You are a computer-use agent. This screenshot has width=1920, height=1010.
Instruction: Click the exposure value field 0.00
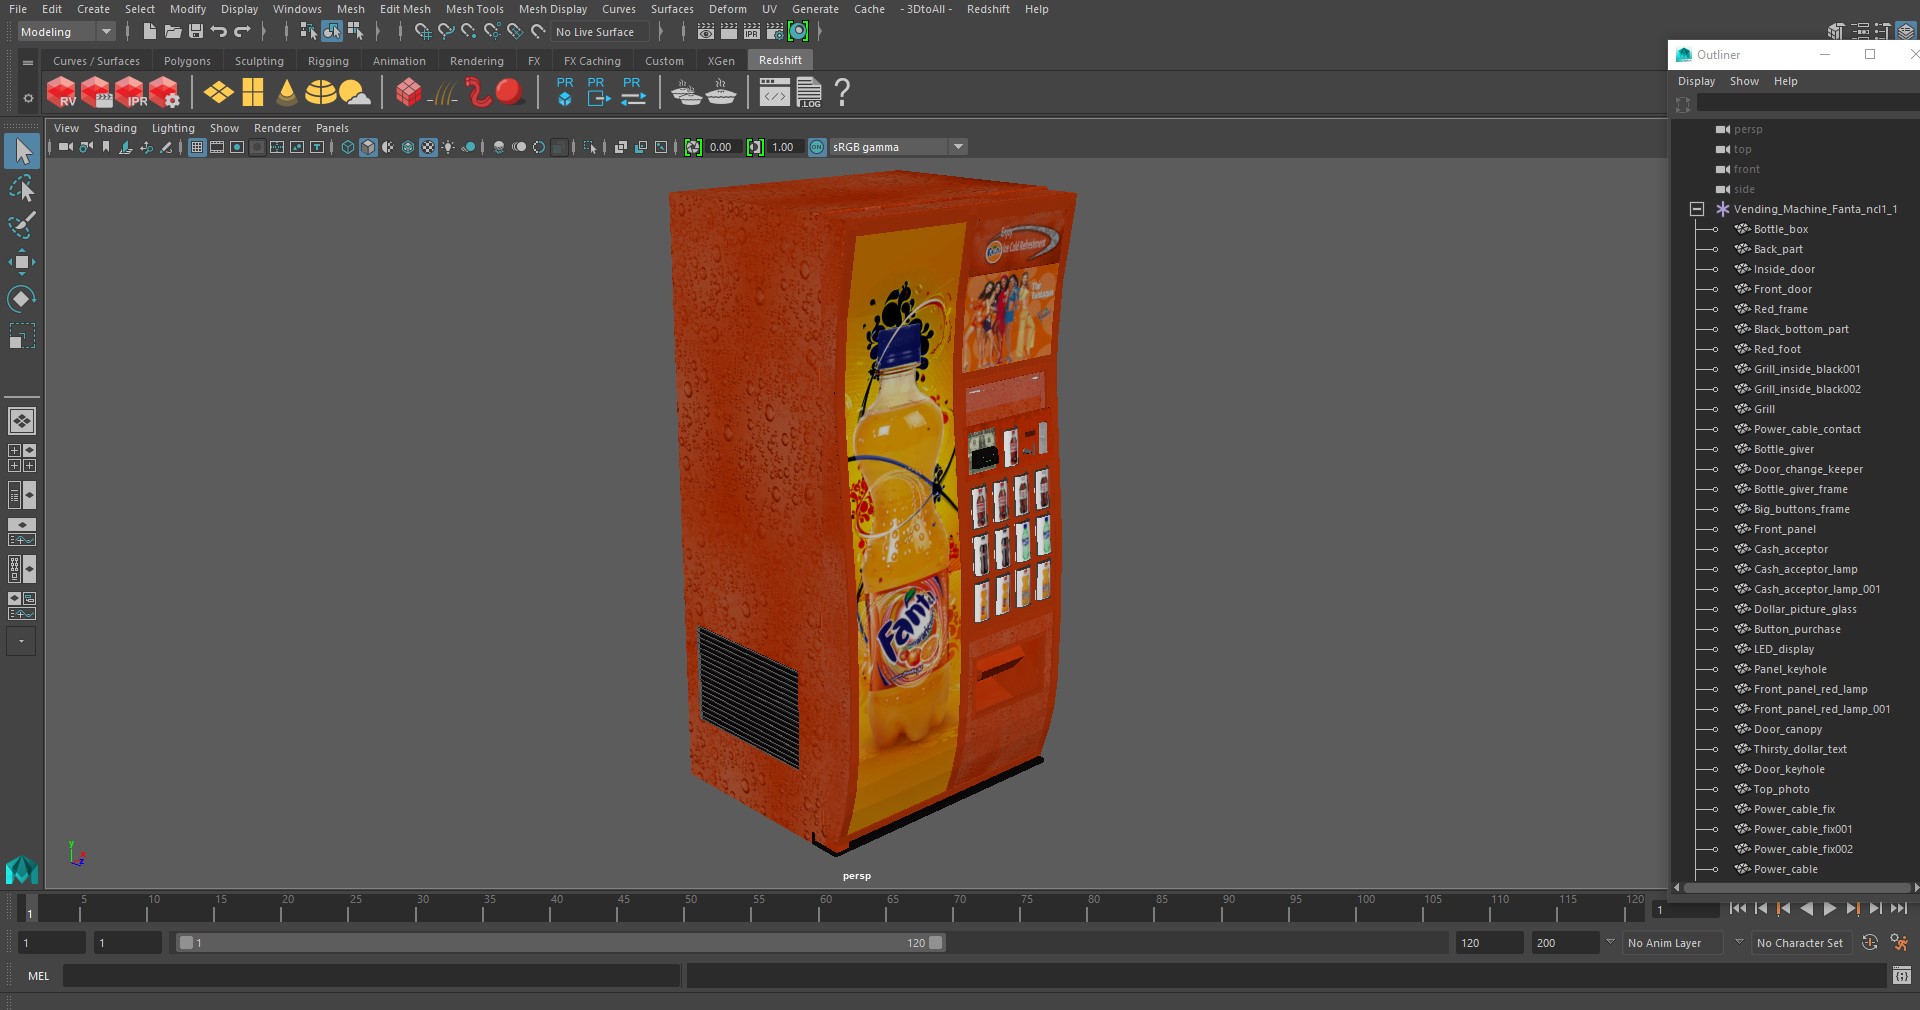[723, 147]
